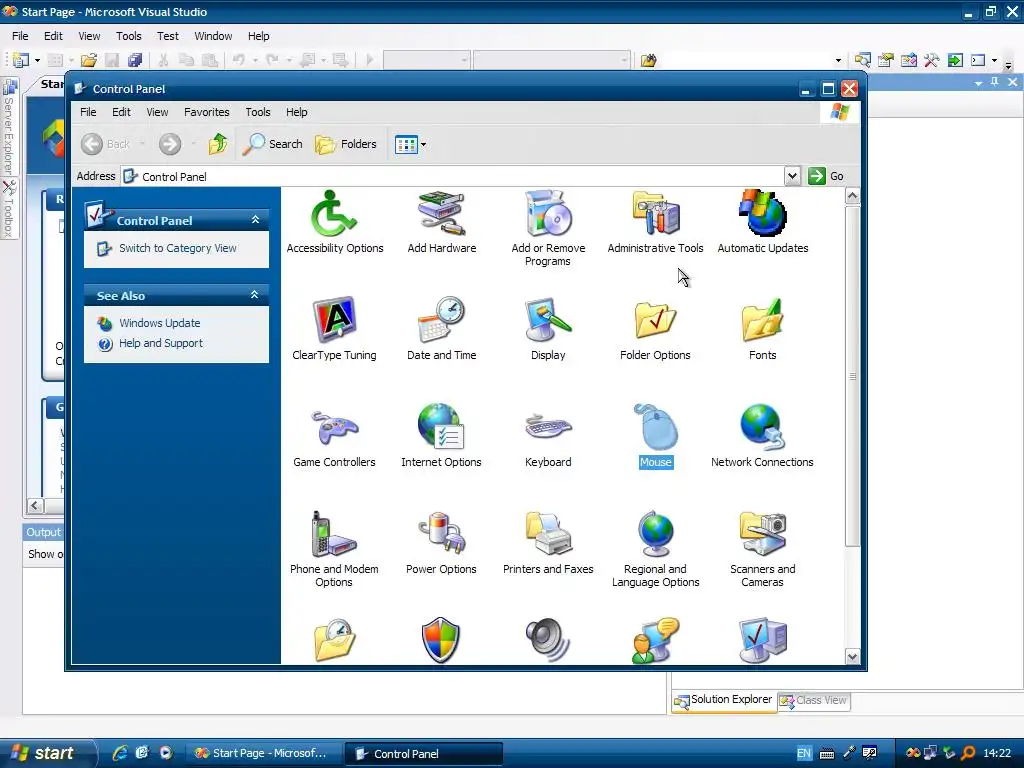Select the highlighted Mouse icon

coord(655,437)
